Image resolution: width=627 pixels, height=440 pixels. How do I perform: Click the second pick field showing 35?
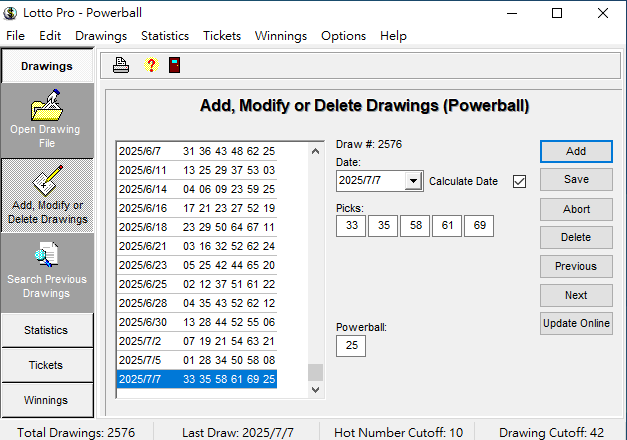(383, 226)
